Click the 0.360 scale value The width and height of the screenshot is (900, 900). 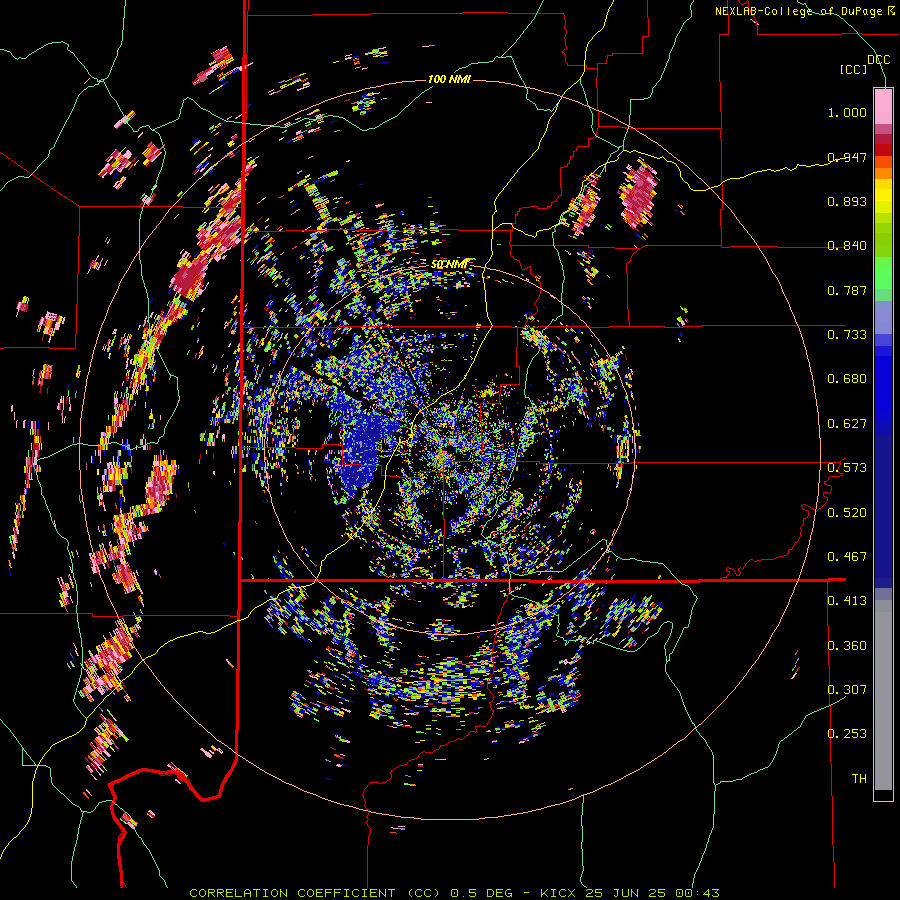click(847, 646)
